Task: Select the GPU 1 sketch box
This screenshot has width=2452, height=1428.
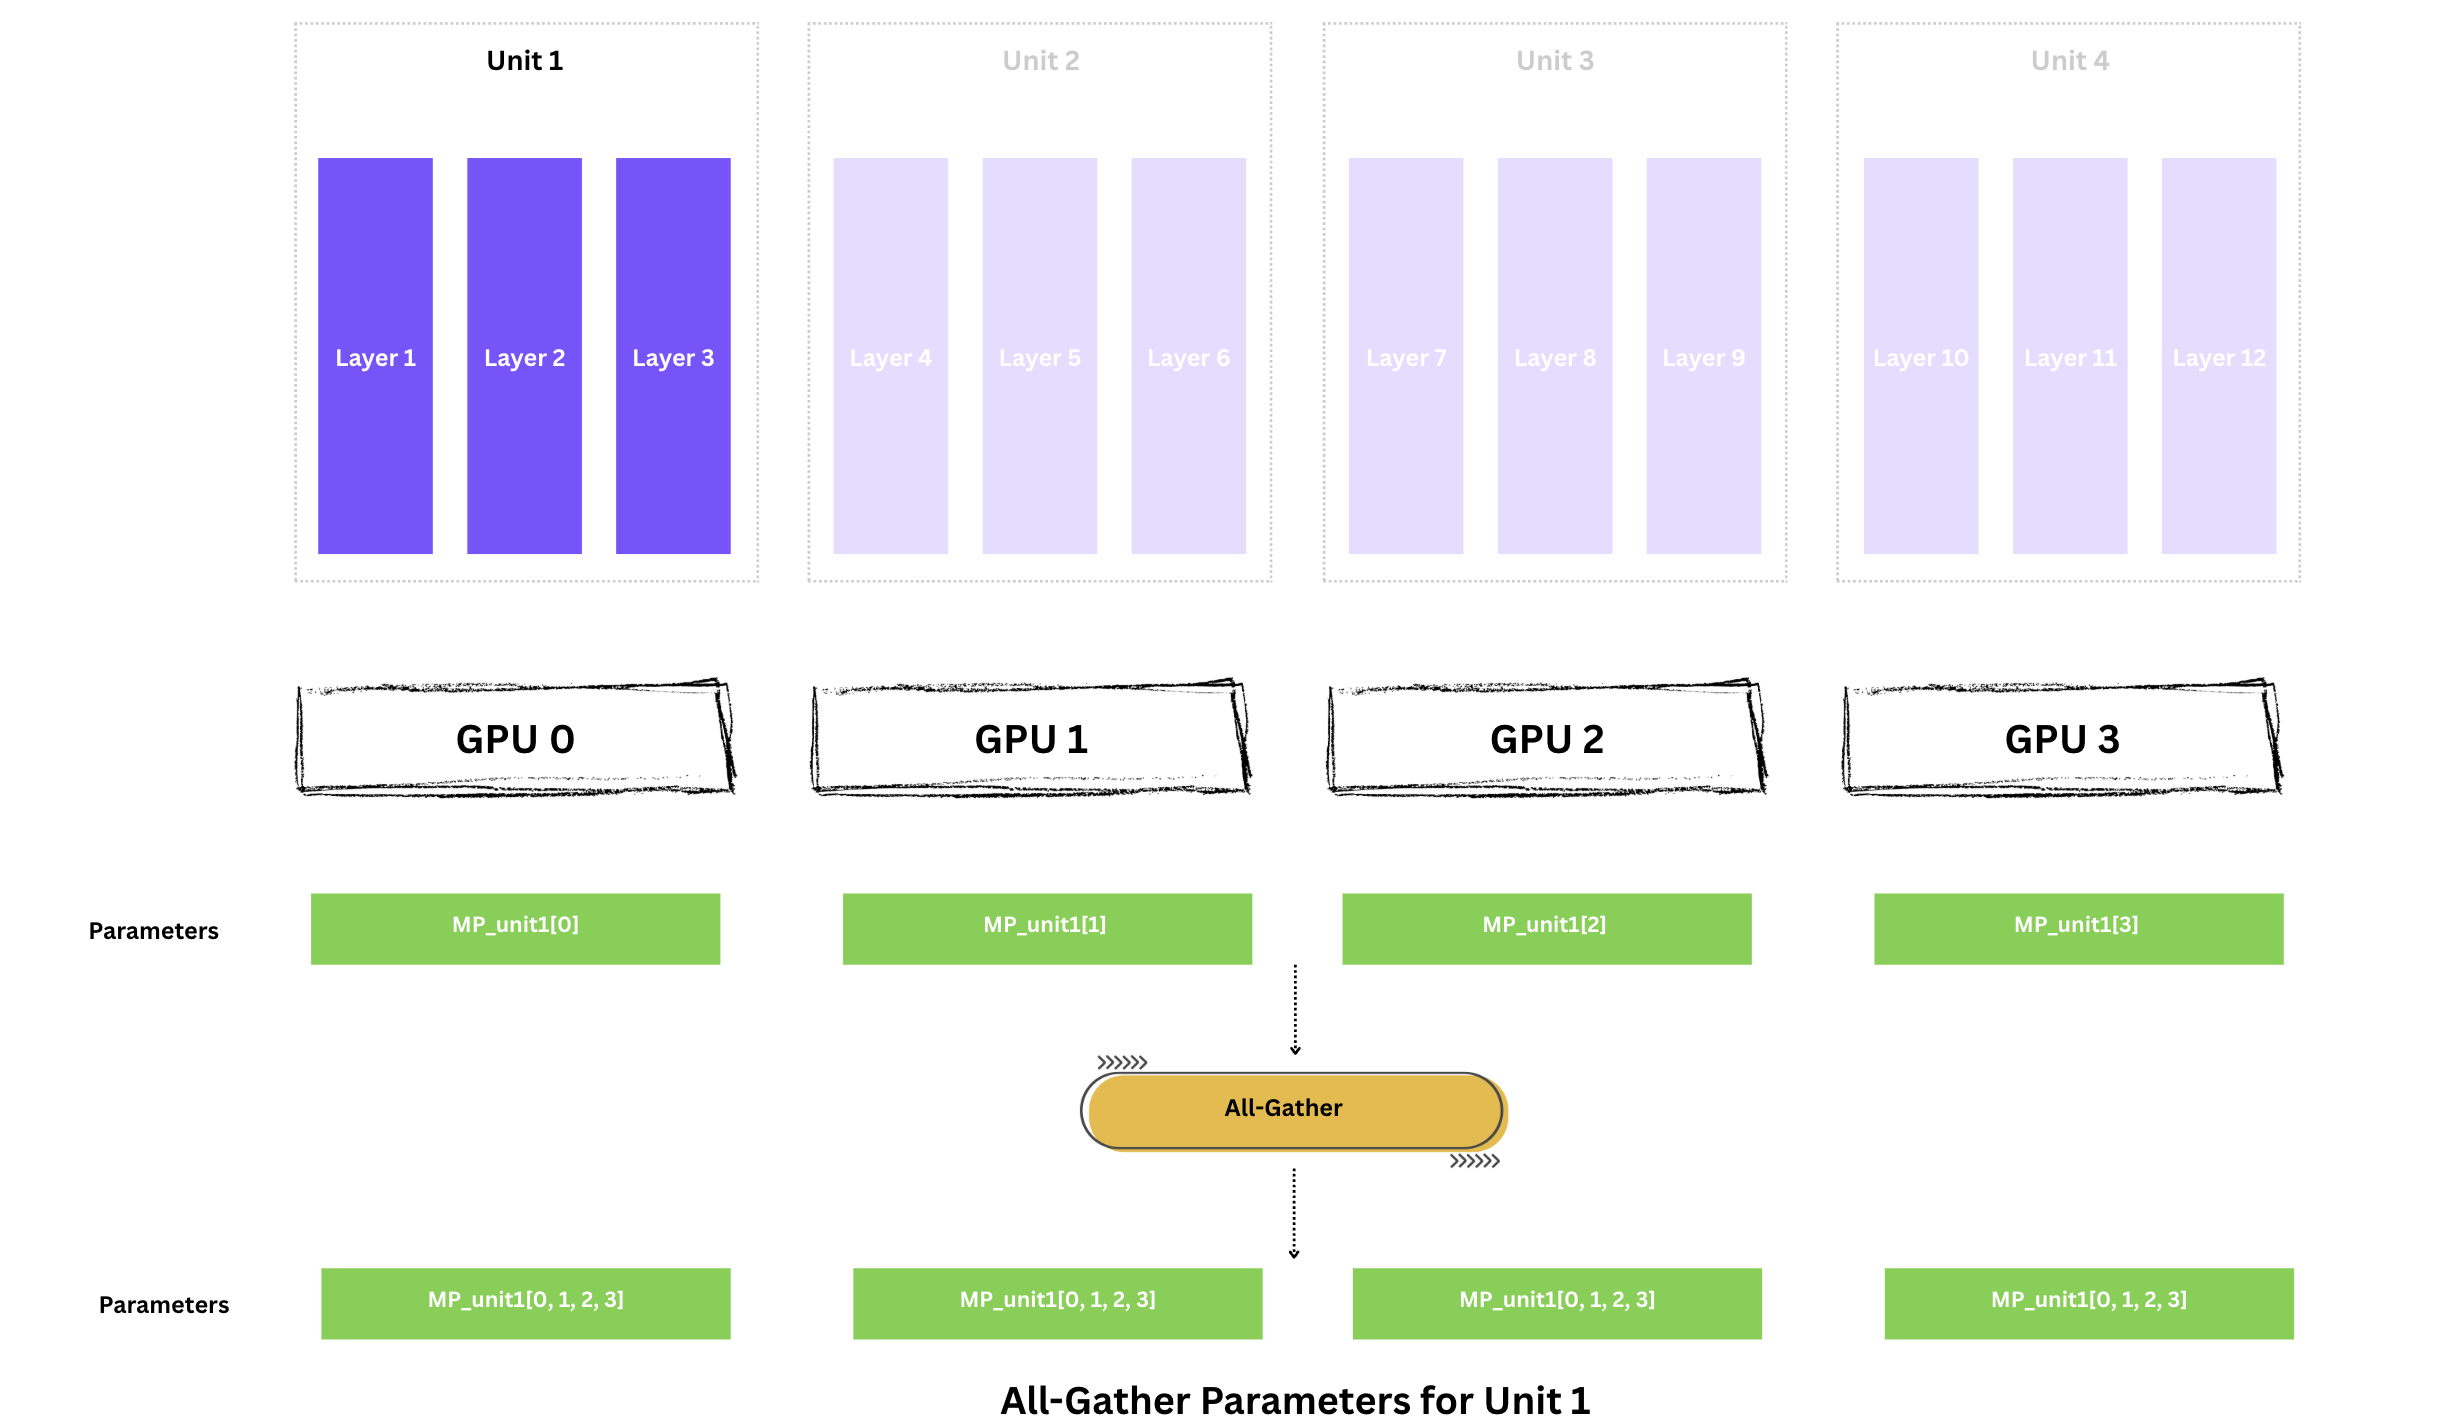Action: [1031, 739]
